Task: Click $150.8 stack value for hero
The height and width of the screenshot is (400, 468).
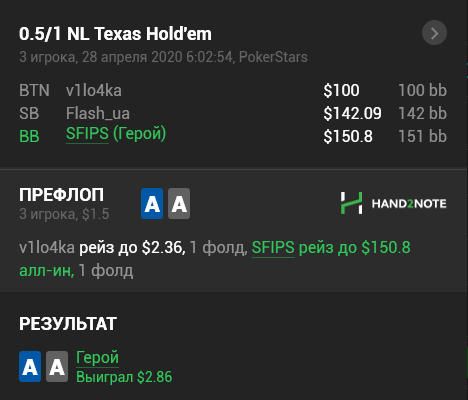Action: [348, 136]
